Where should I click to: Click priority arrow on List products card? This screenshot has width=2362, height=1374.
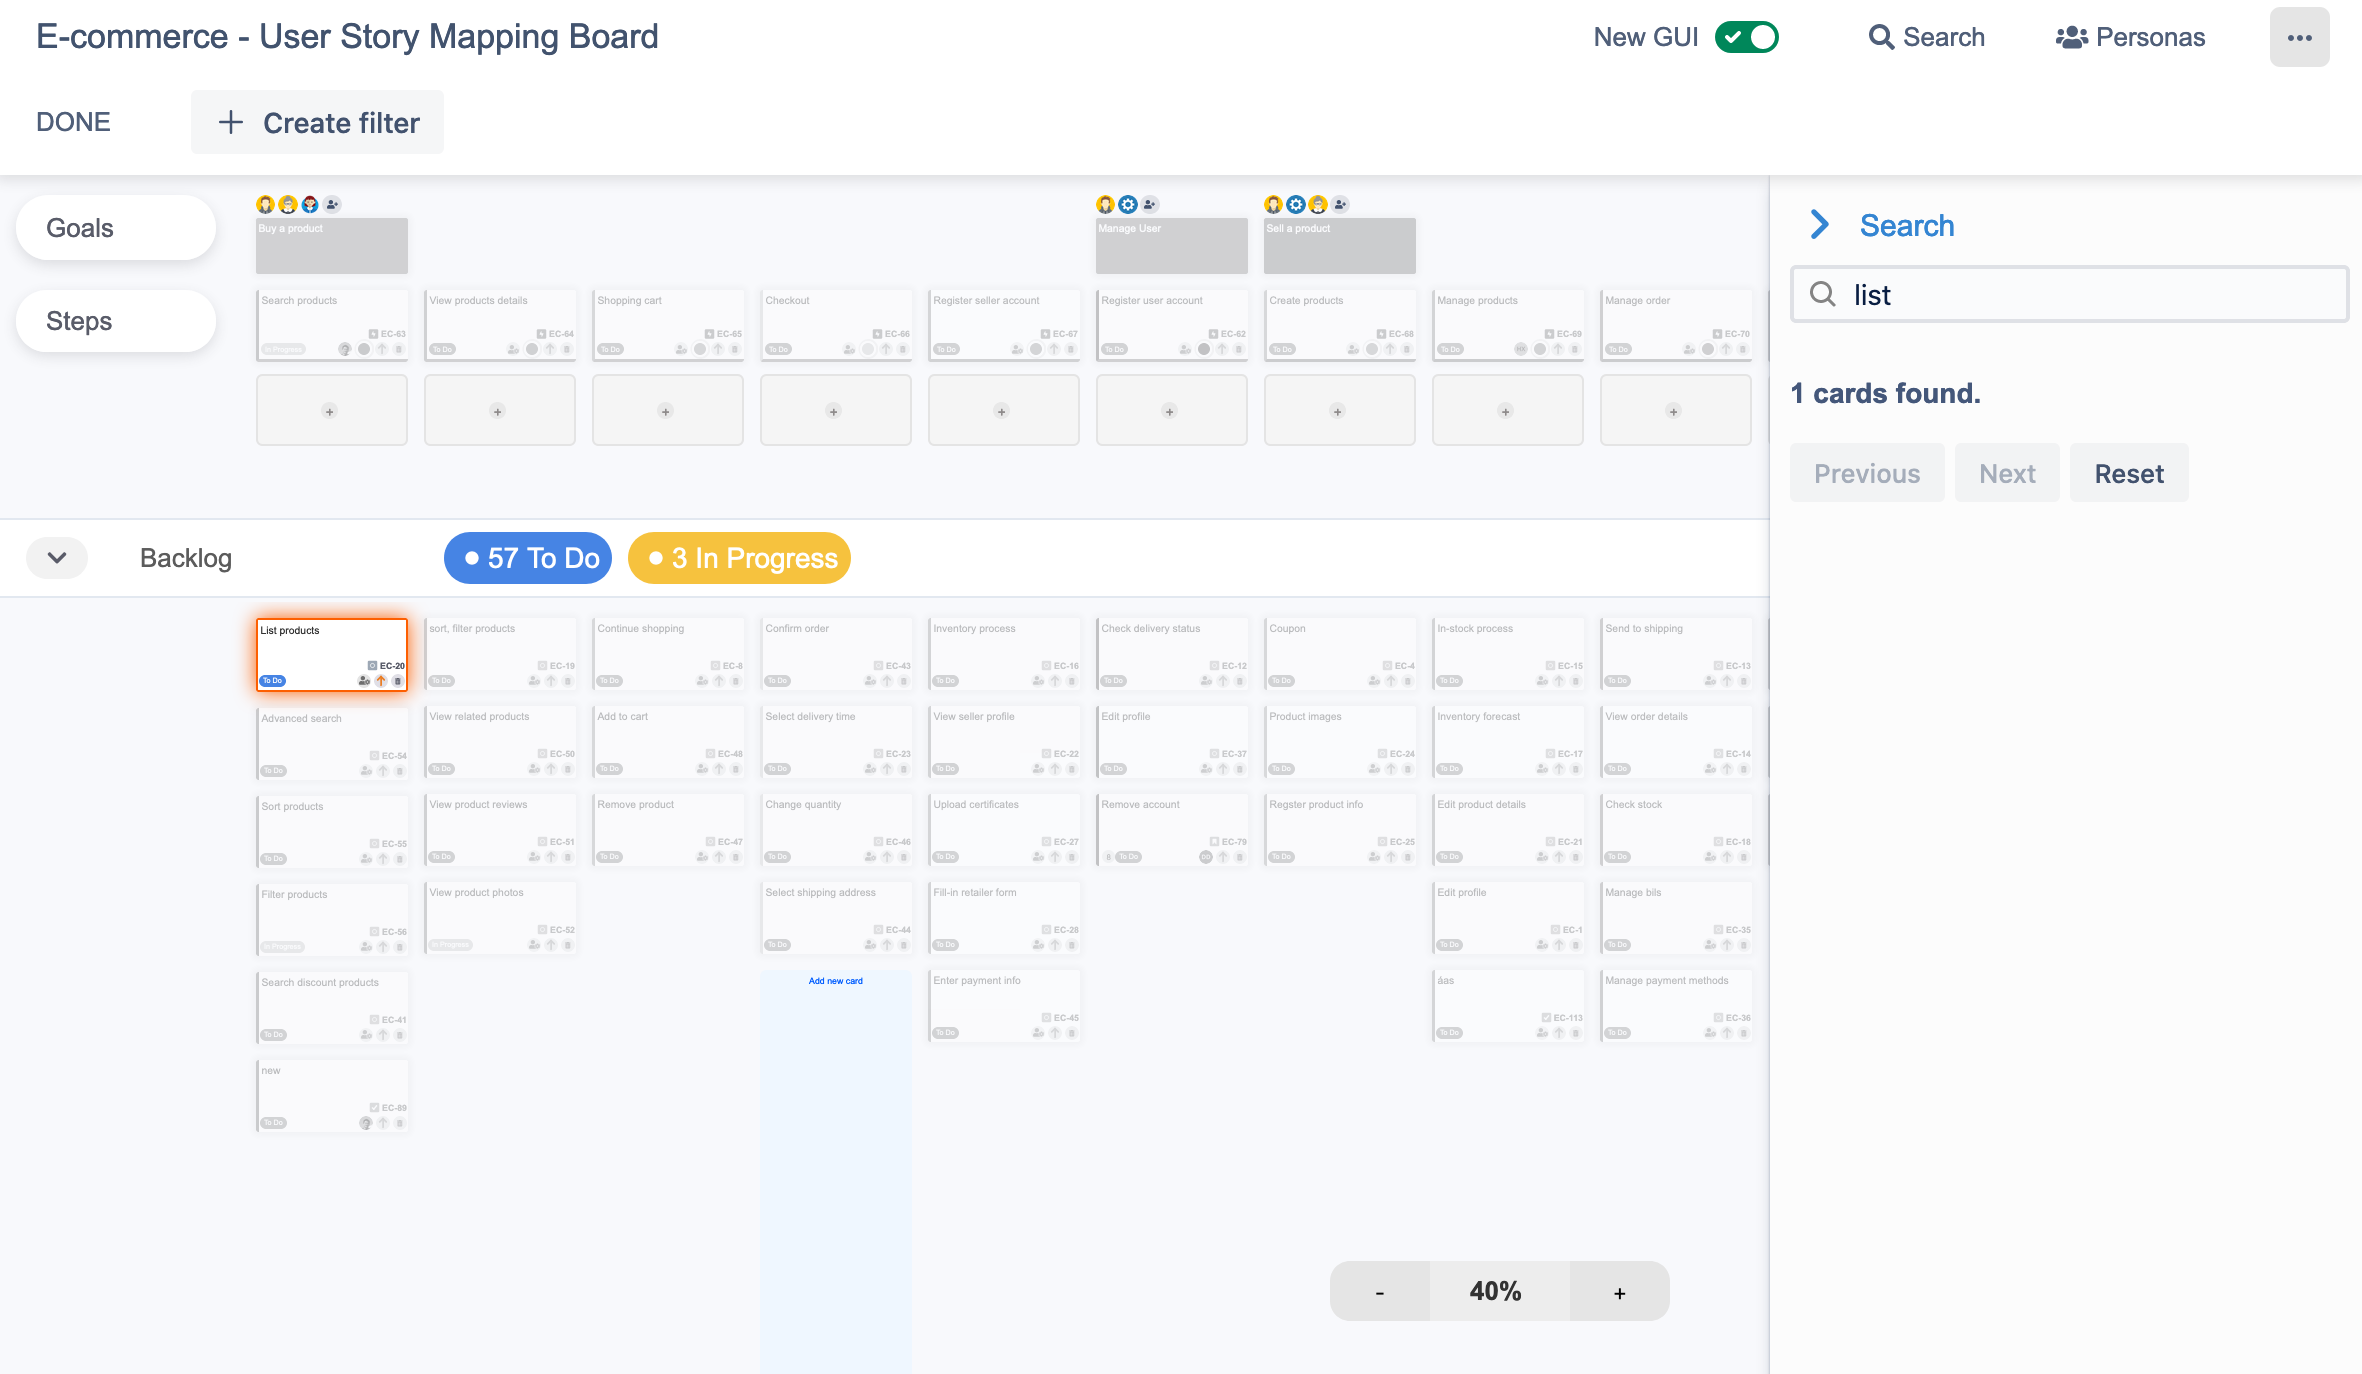[x=381, y=681]
